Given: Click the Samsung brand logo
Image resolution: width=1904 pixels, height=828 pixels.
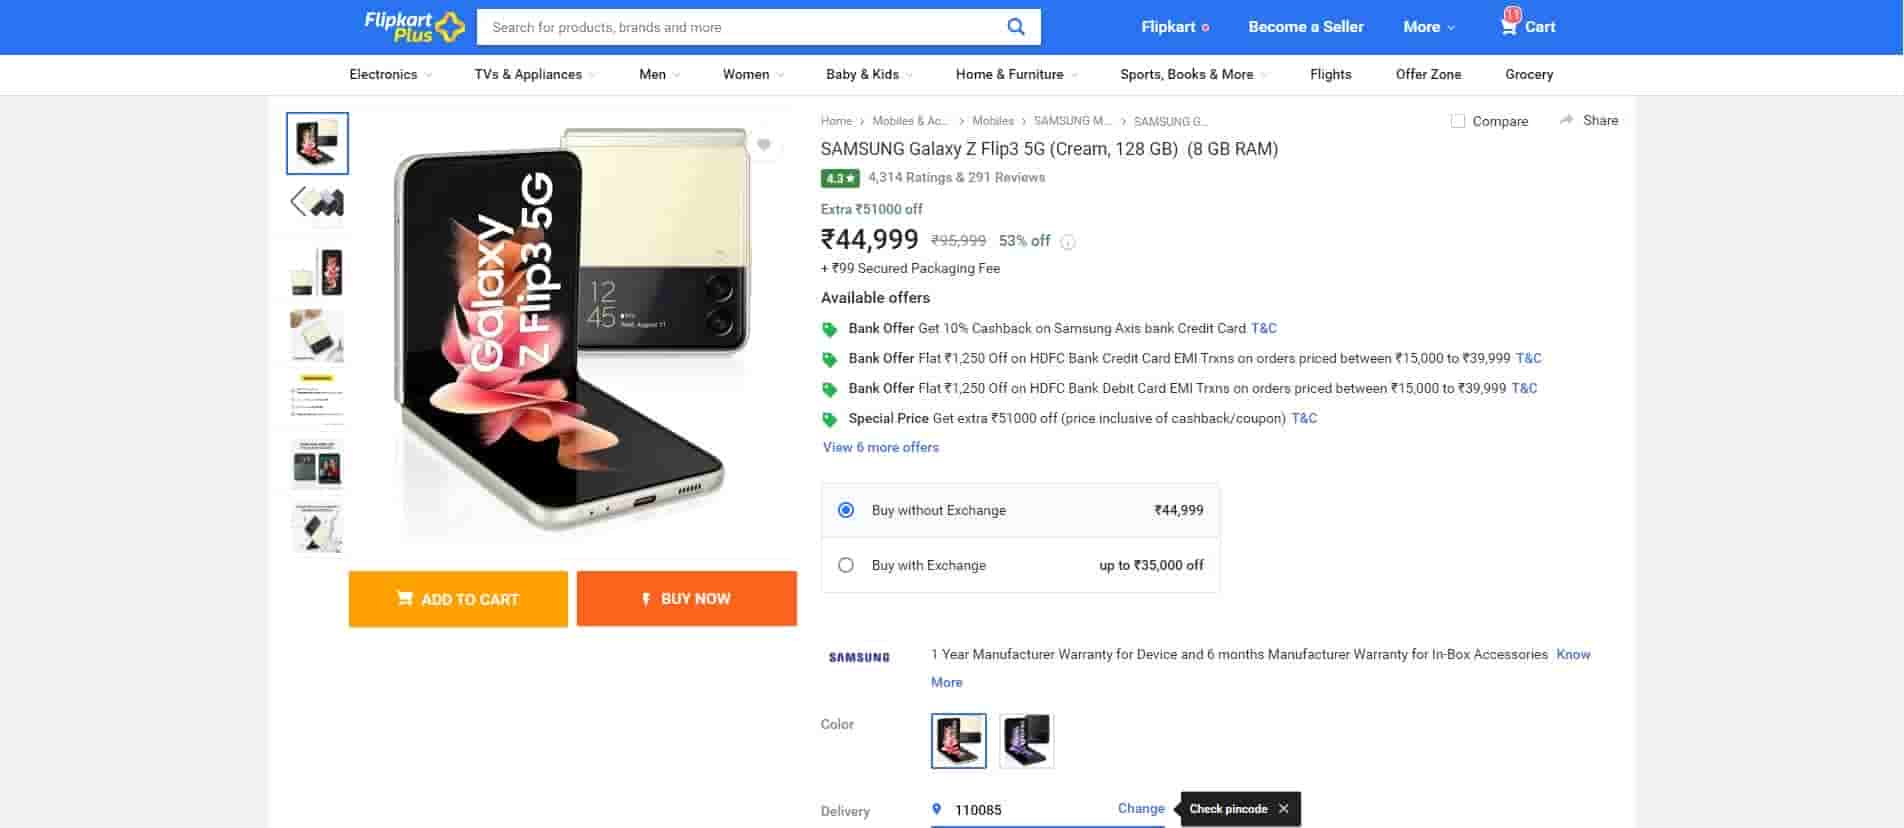Looking at the screenshot, I should pyautogui.click(x=859, y=657).
